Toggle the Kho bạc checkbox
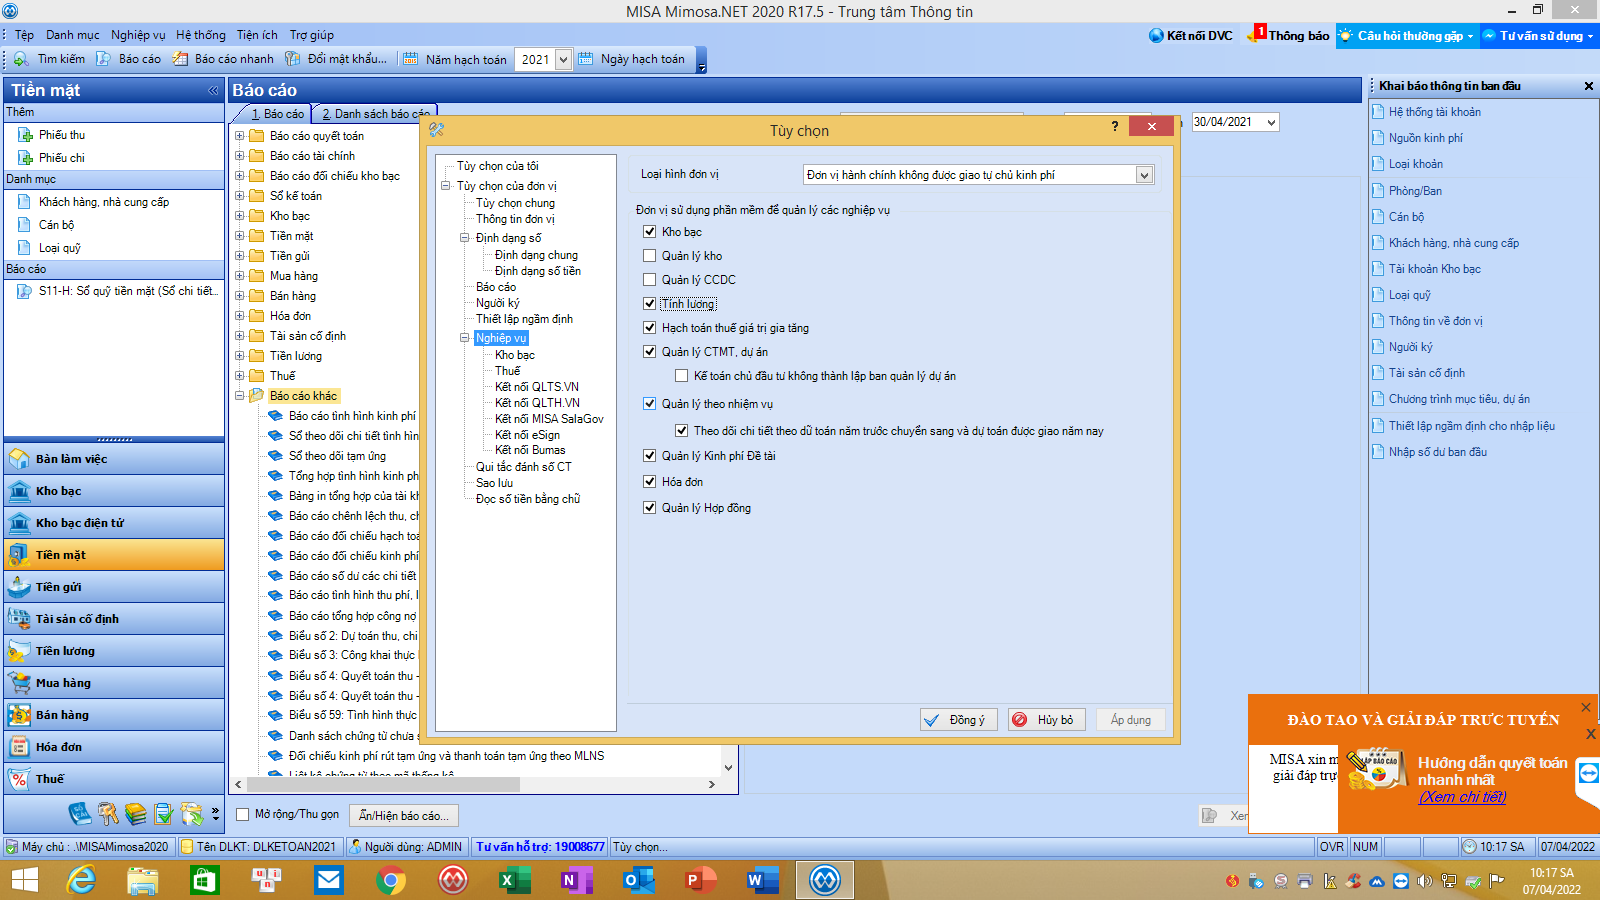Screen dimensions: 1600x900 tap(650, 232)
